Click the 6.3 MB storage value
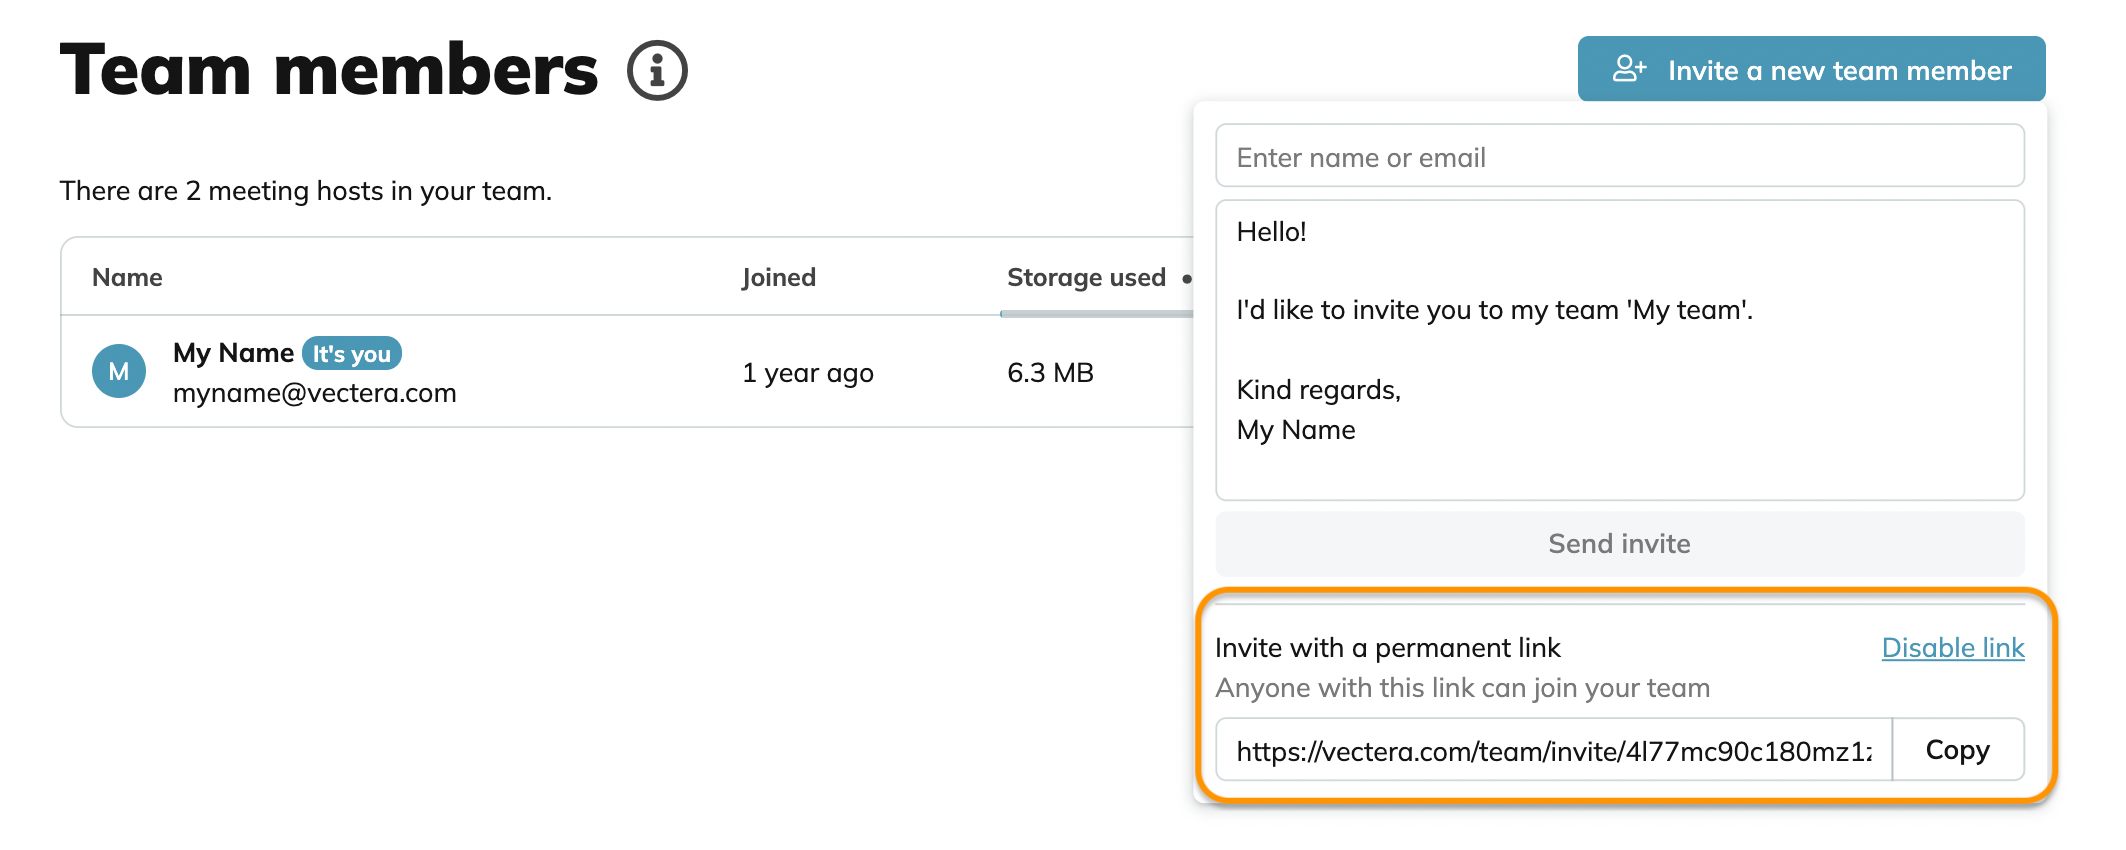The image size is (2126, 850). [1050, 373]
